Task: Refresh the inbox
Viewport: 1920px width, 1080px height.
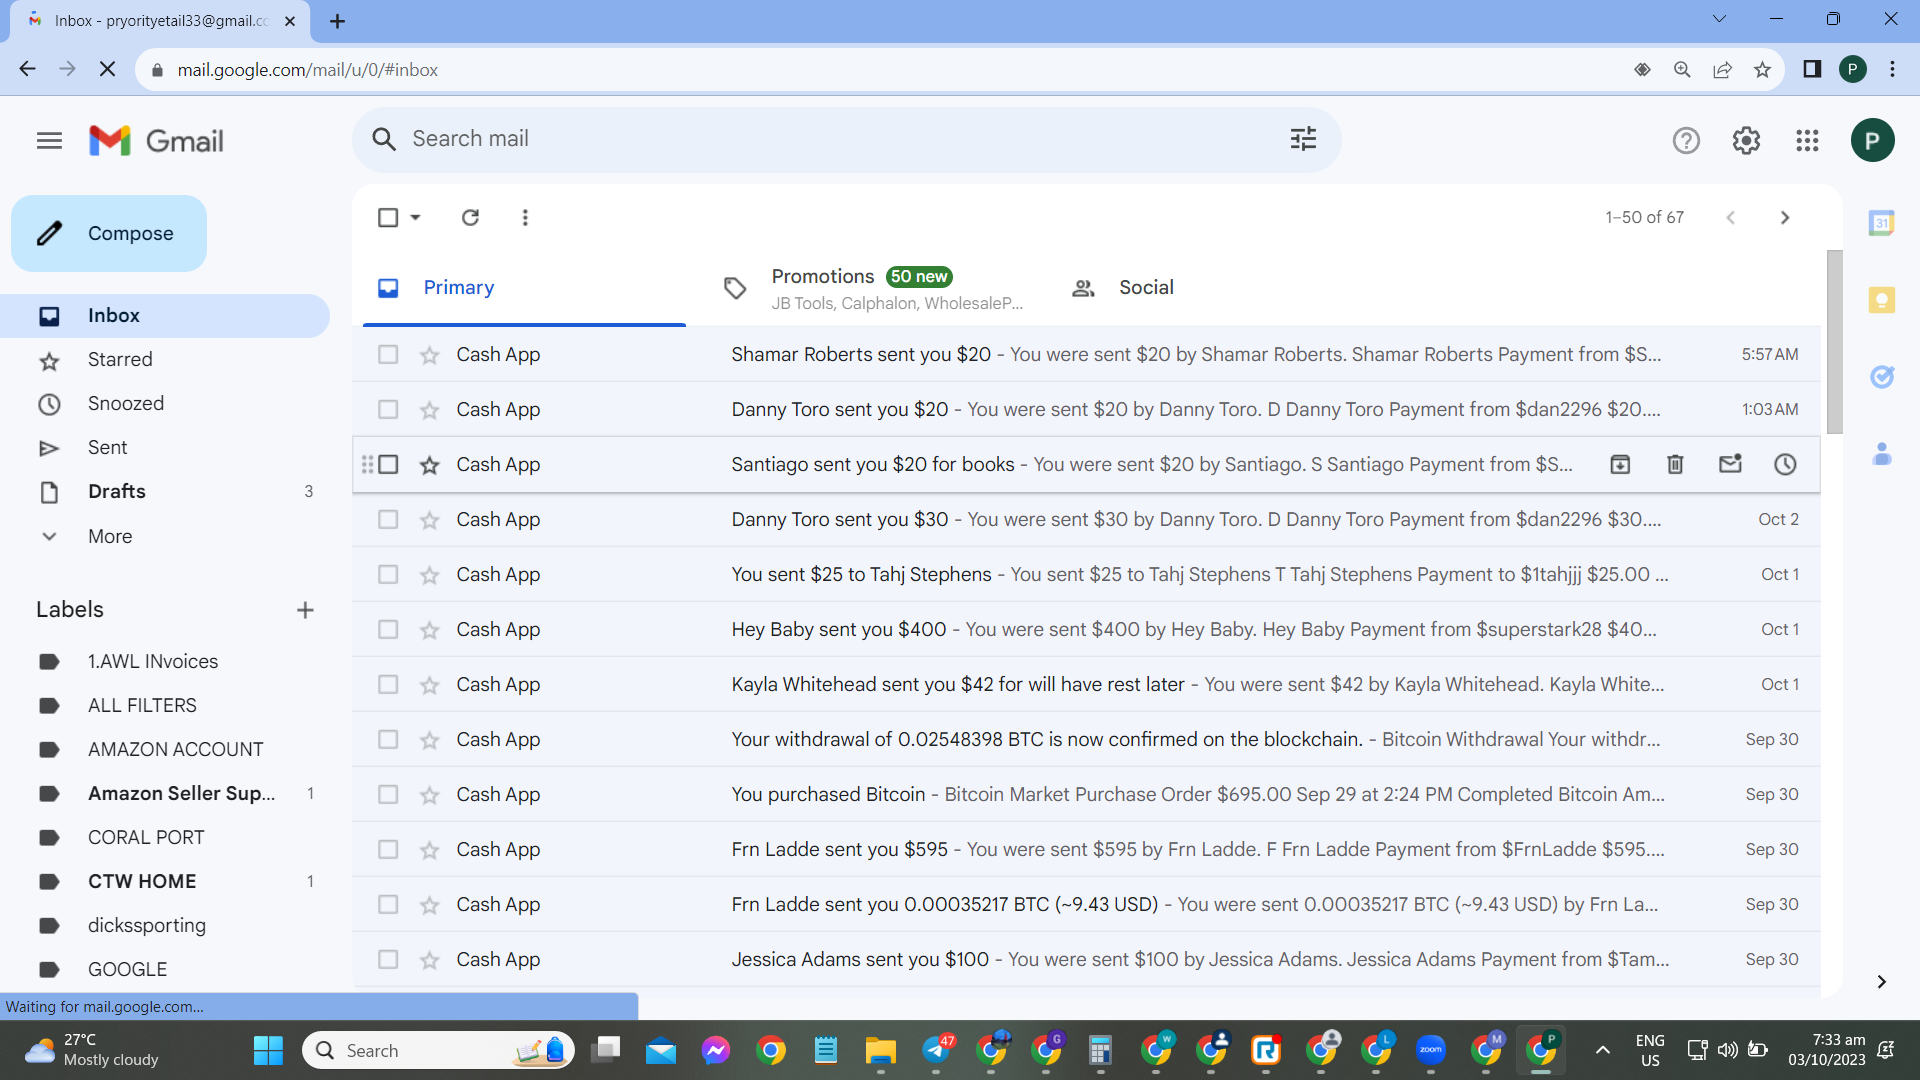Action: [470, 217]
